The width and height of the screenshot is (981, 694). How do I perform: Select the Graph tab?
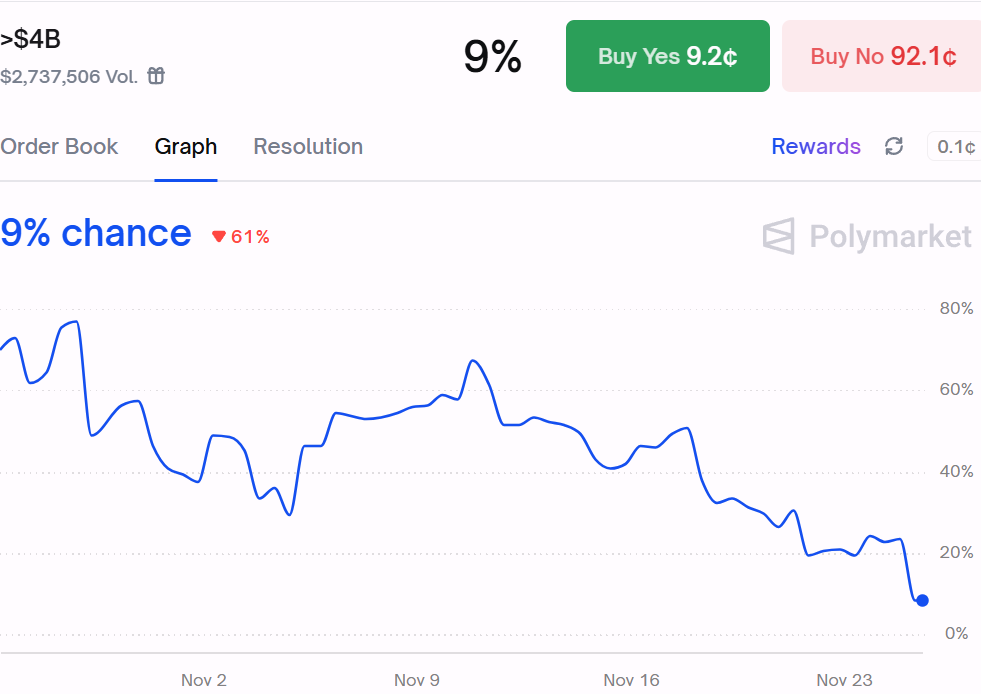pos(185,146)
